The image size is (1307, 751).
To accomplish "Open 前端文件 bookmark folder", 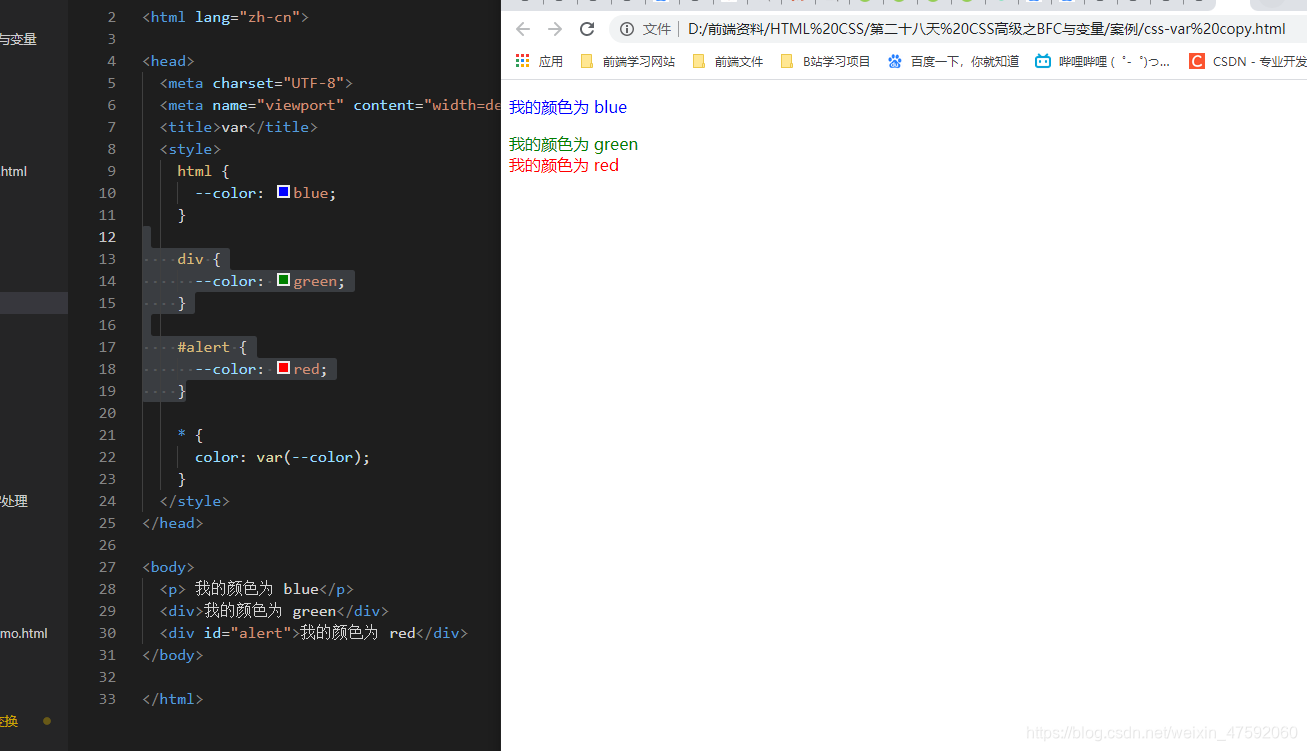I will pos(727,61).
